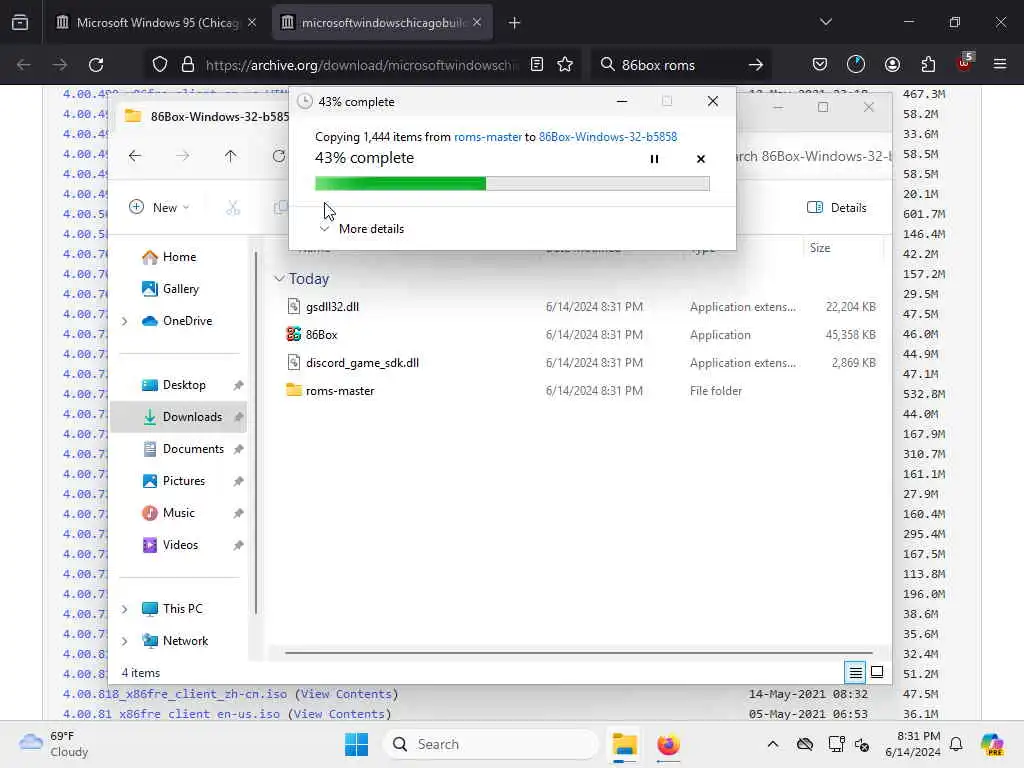Image resolution: width=1024 pixels, height=768 pixels.
Task: Click the pin icon next to Music
Action: point(238,513)
